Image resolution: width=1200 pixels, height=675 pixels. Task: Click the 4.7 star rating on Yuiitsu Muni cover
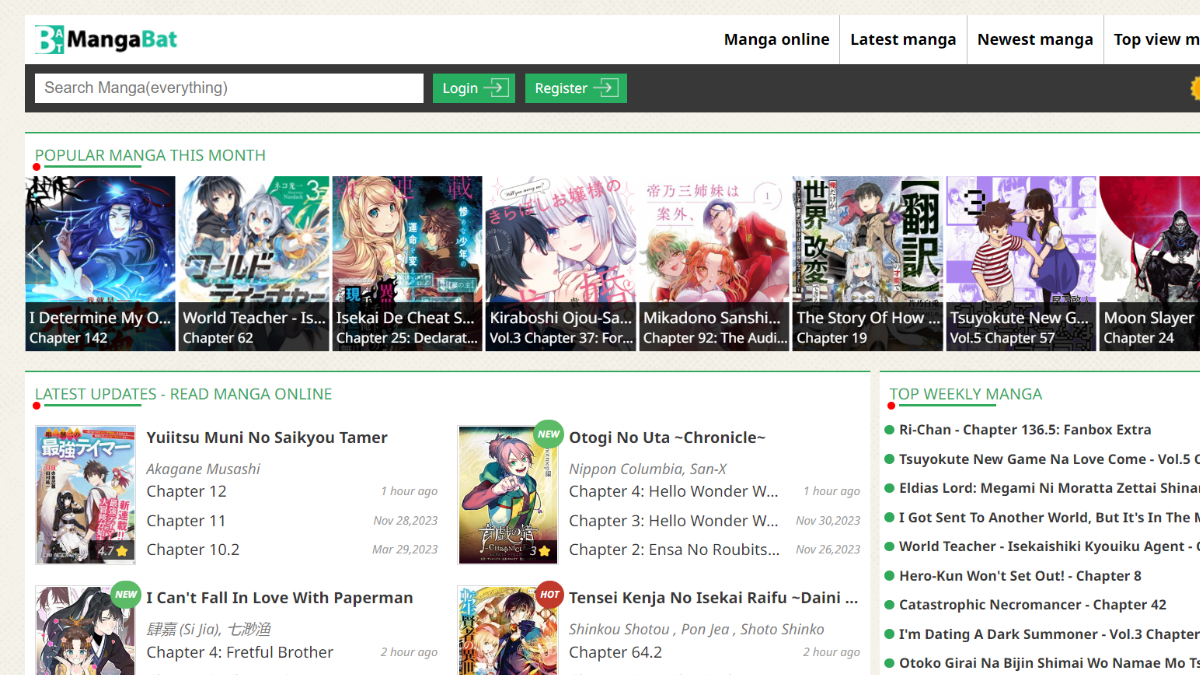pyautogui.click(x=112, y=550)
